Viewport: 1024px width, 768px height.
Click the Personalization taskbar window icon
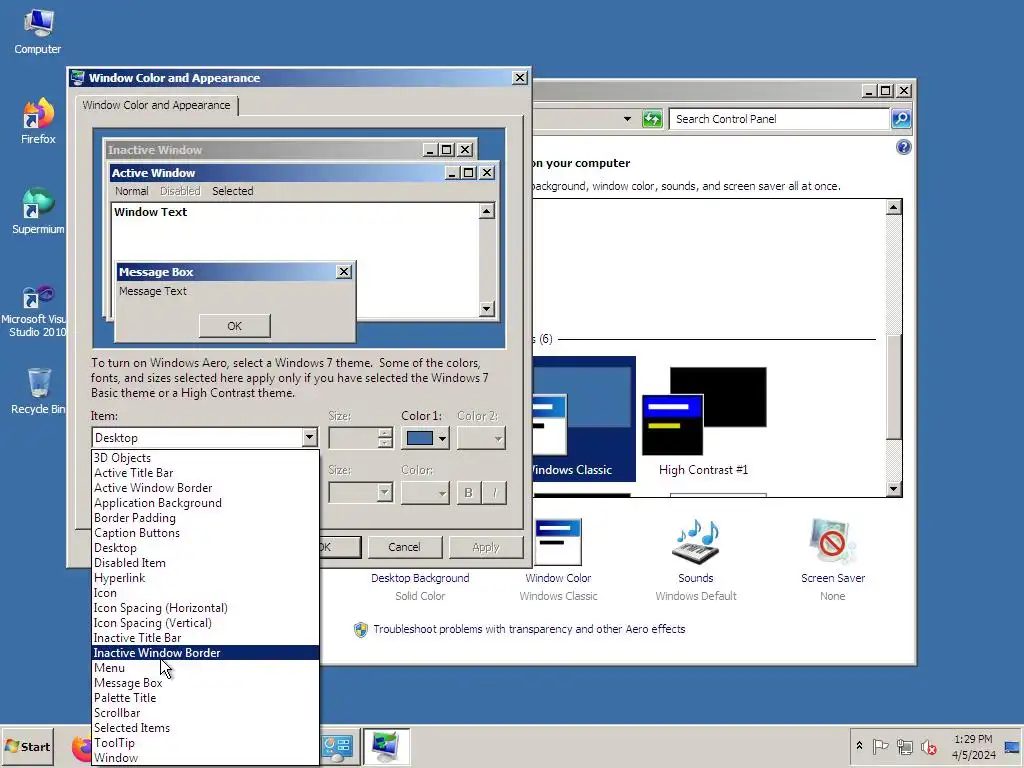point(386,746)
